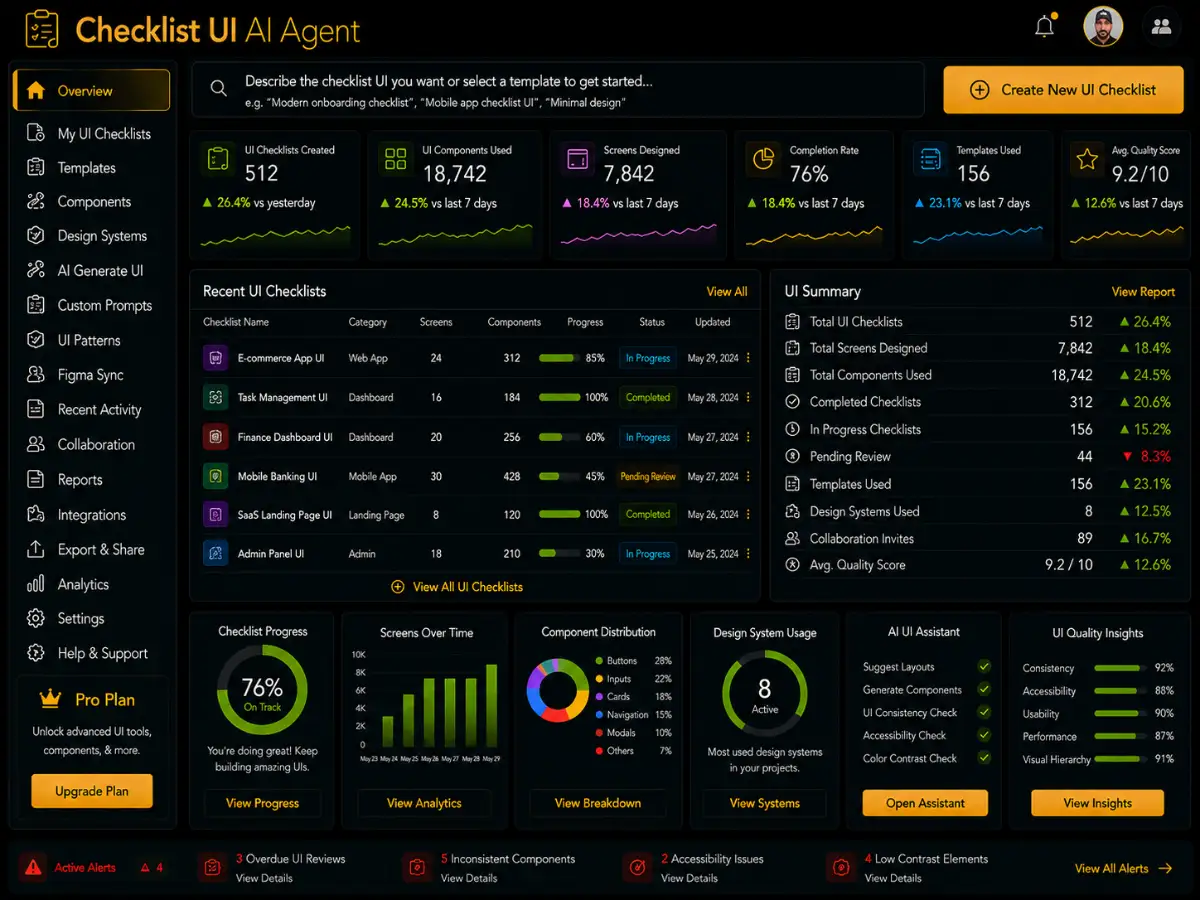
Task: Open Design Systems sidebar item
Action: (91, 236)
